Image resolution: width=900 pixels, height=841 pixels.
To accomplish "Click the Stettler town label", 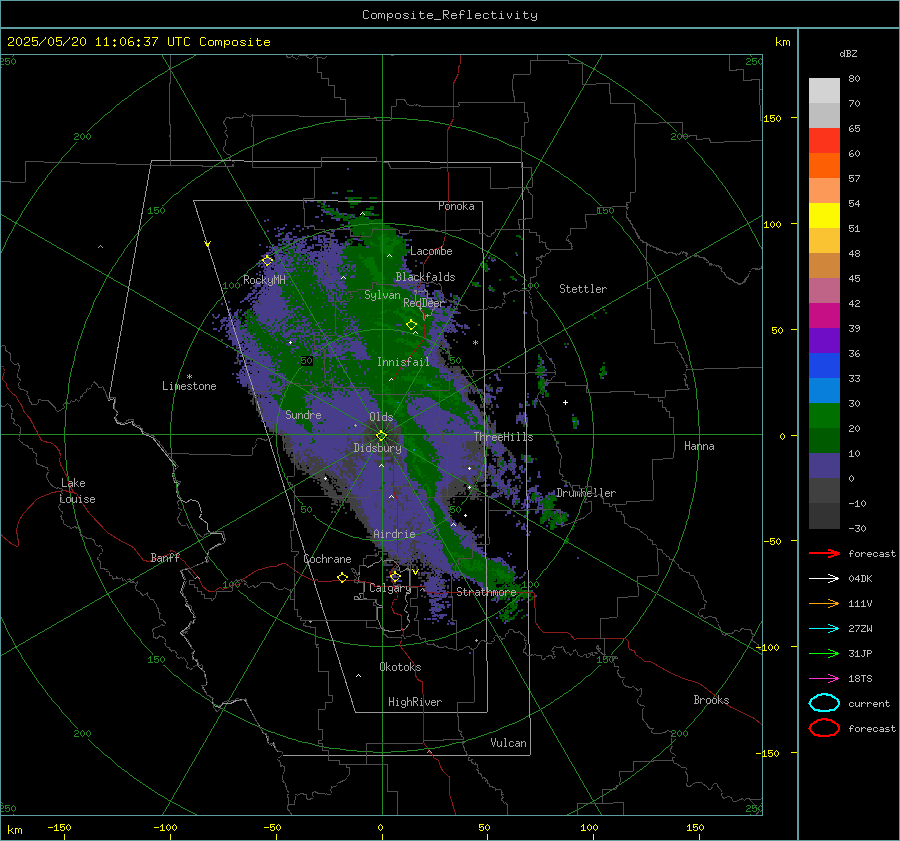I will 583,289.
